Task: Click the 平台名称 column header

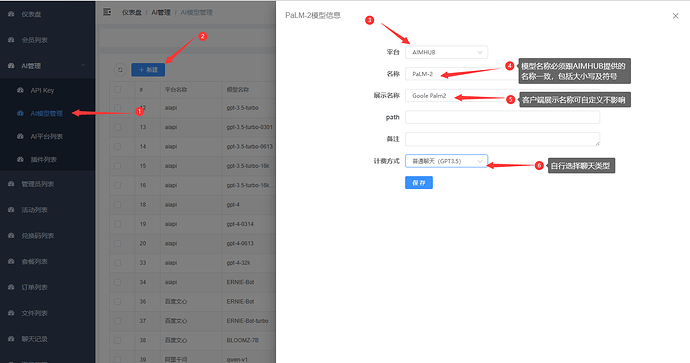Action: click(176, 89)
